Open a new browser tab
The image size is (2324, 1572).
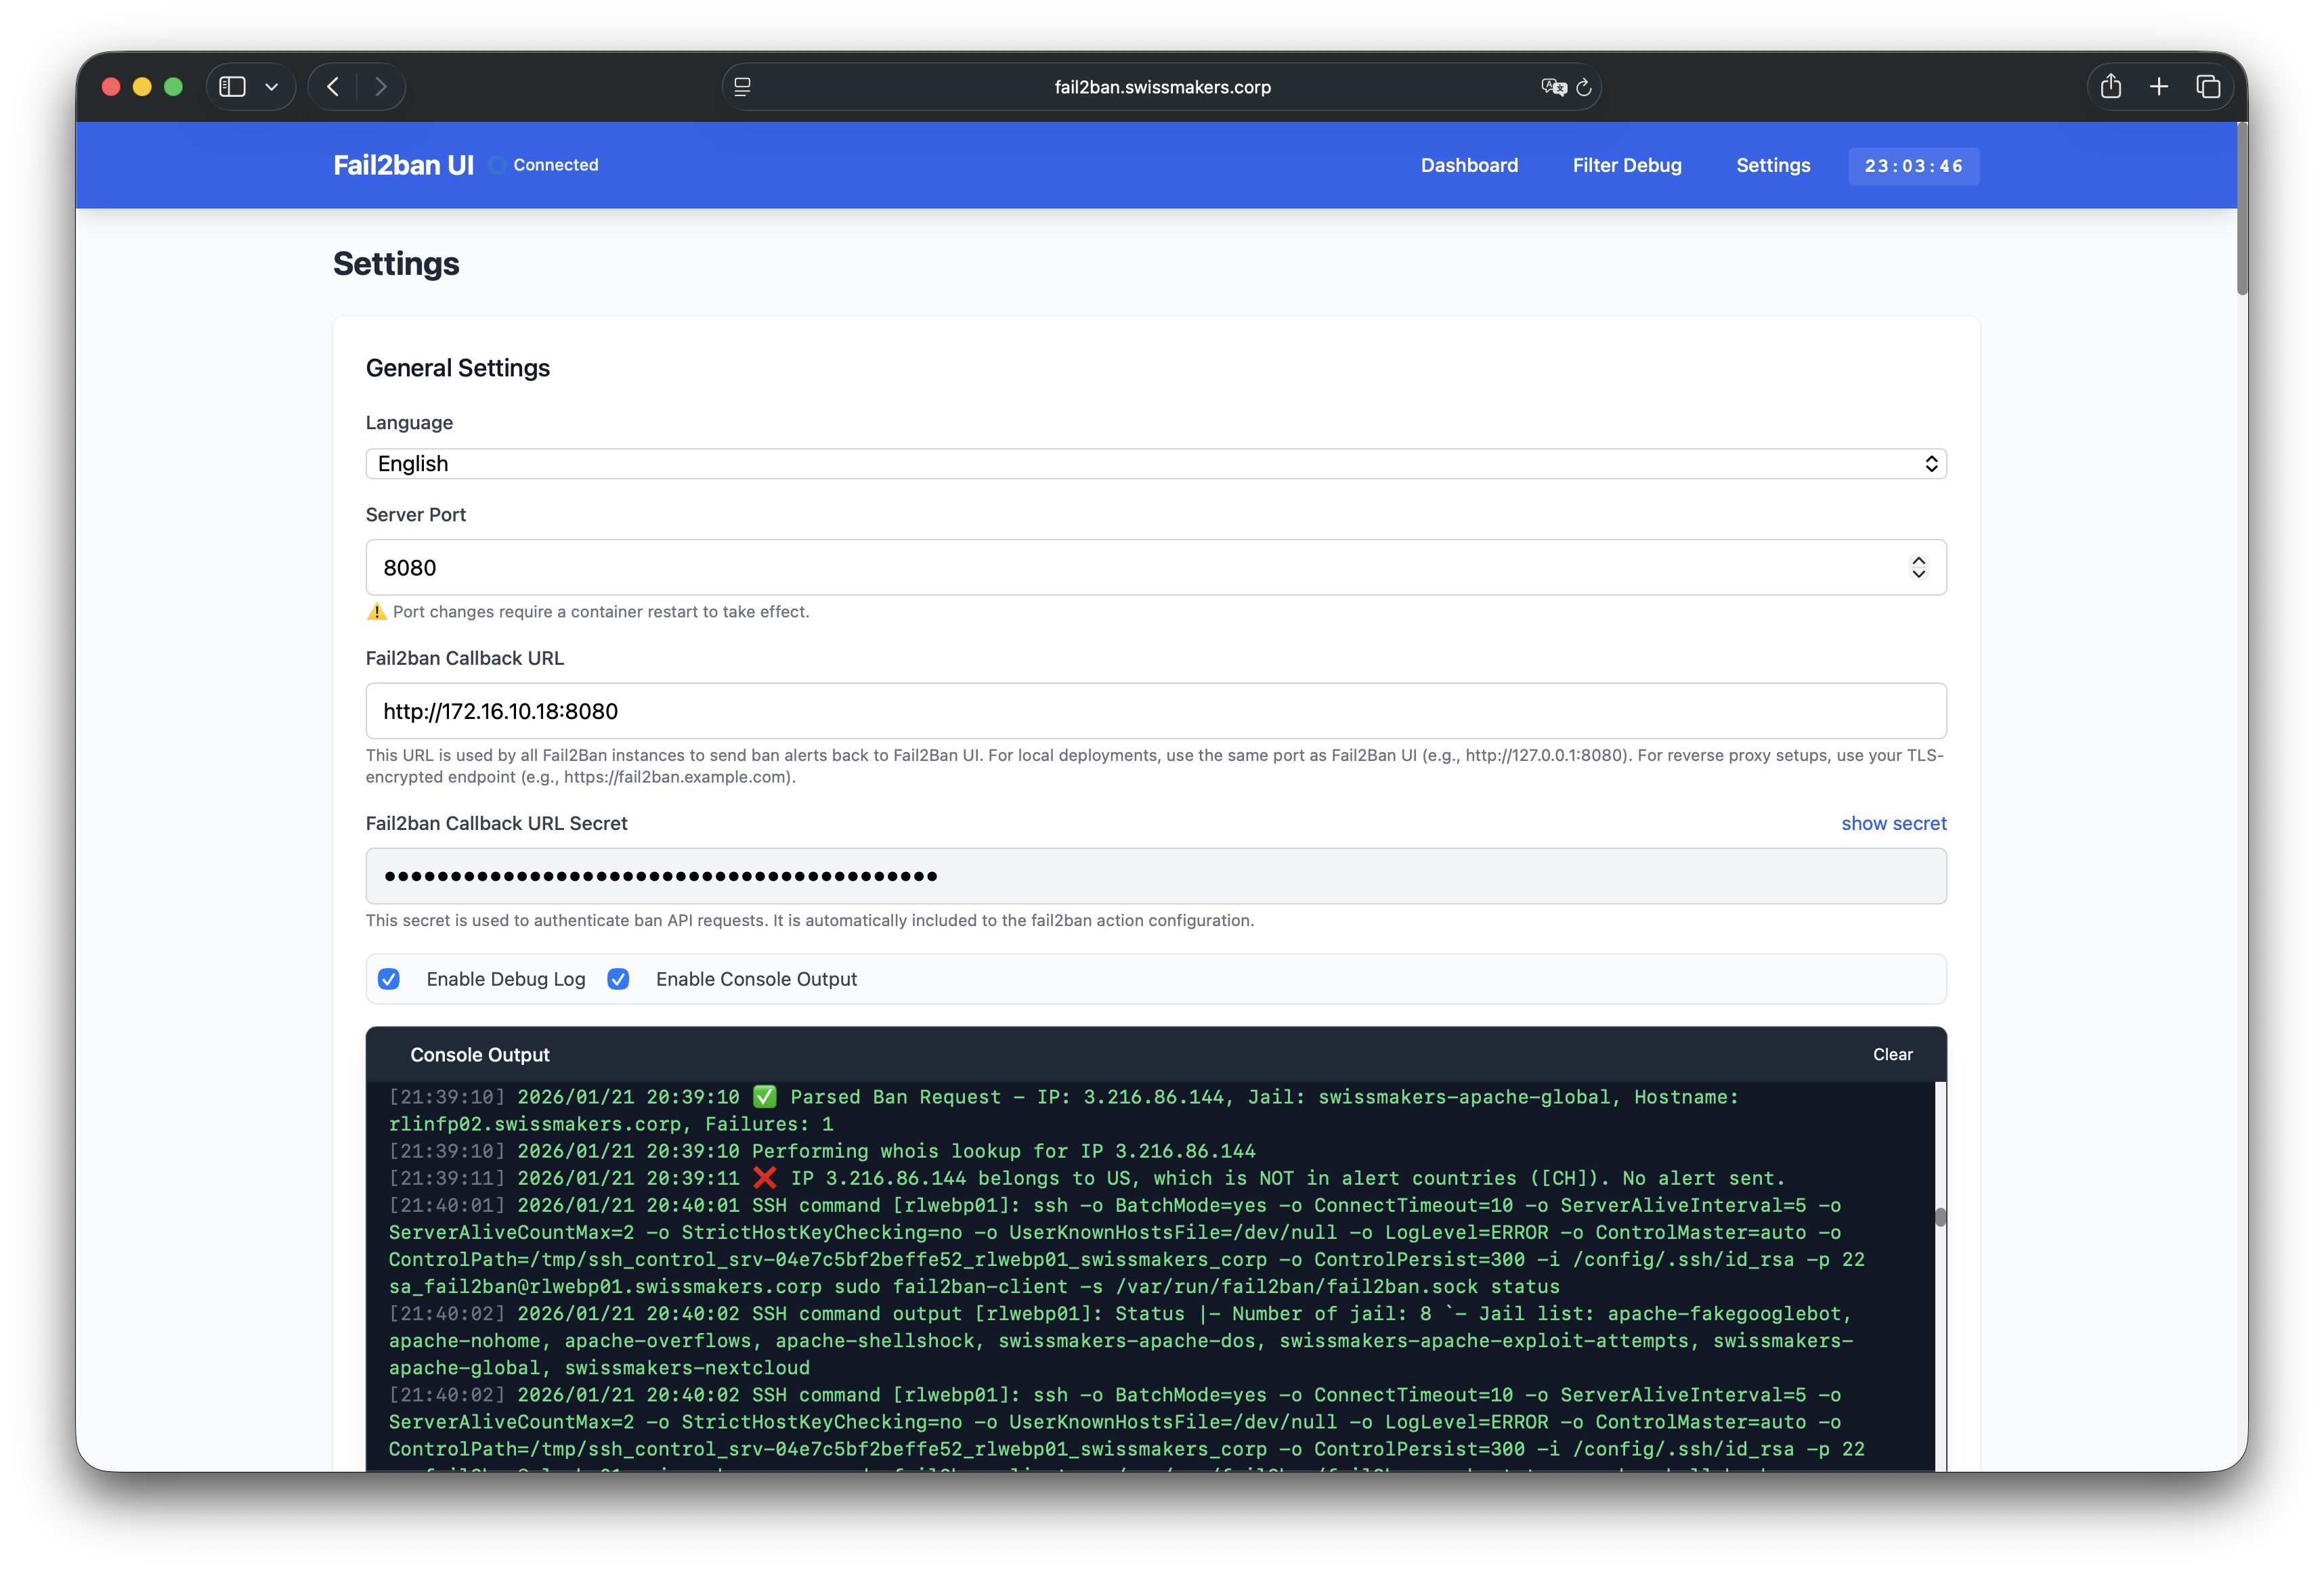(x=2160, y=86)
